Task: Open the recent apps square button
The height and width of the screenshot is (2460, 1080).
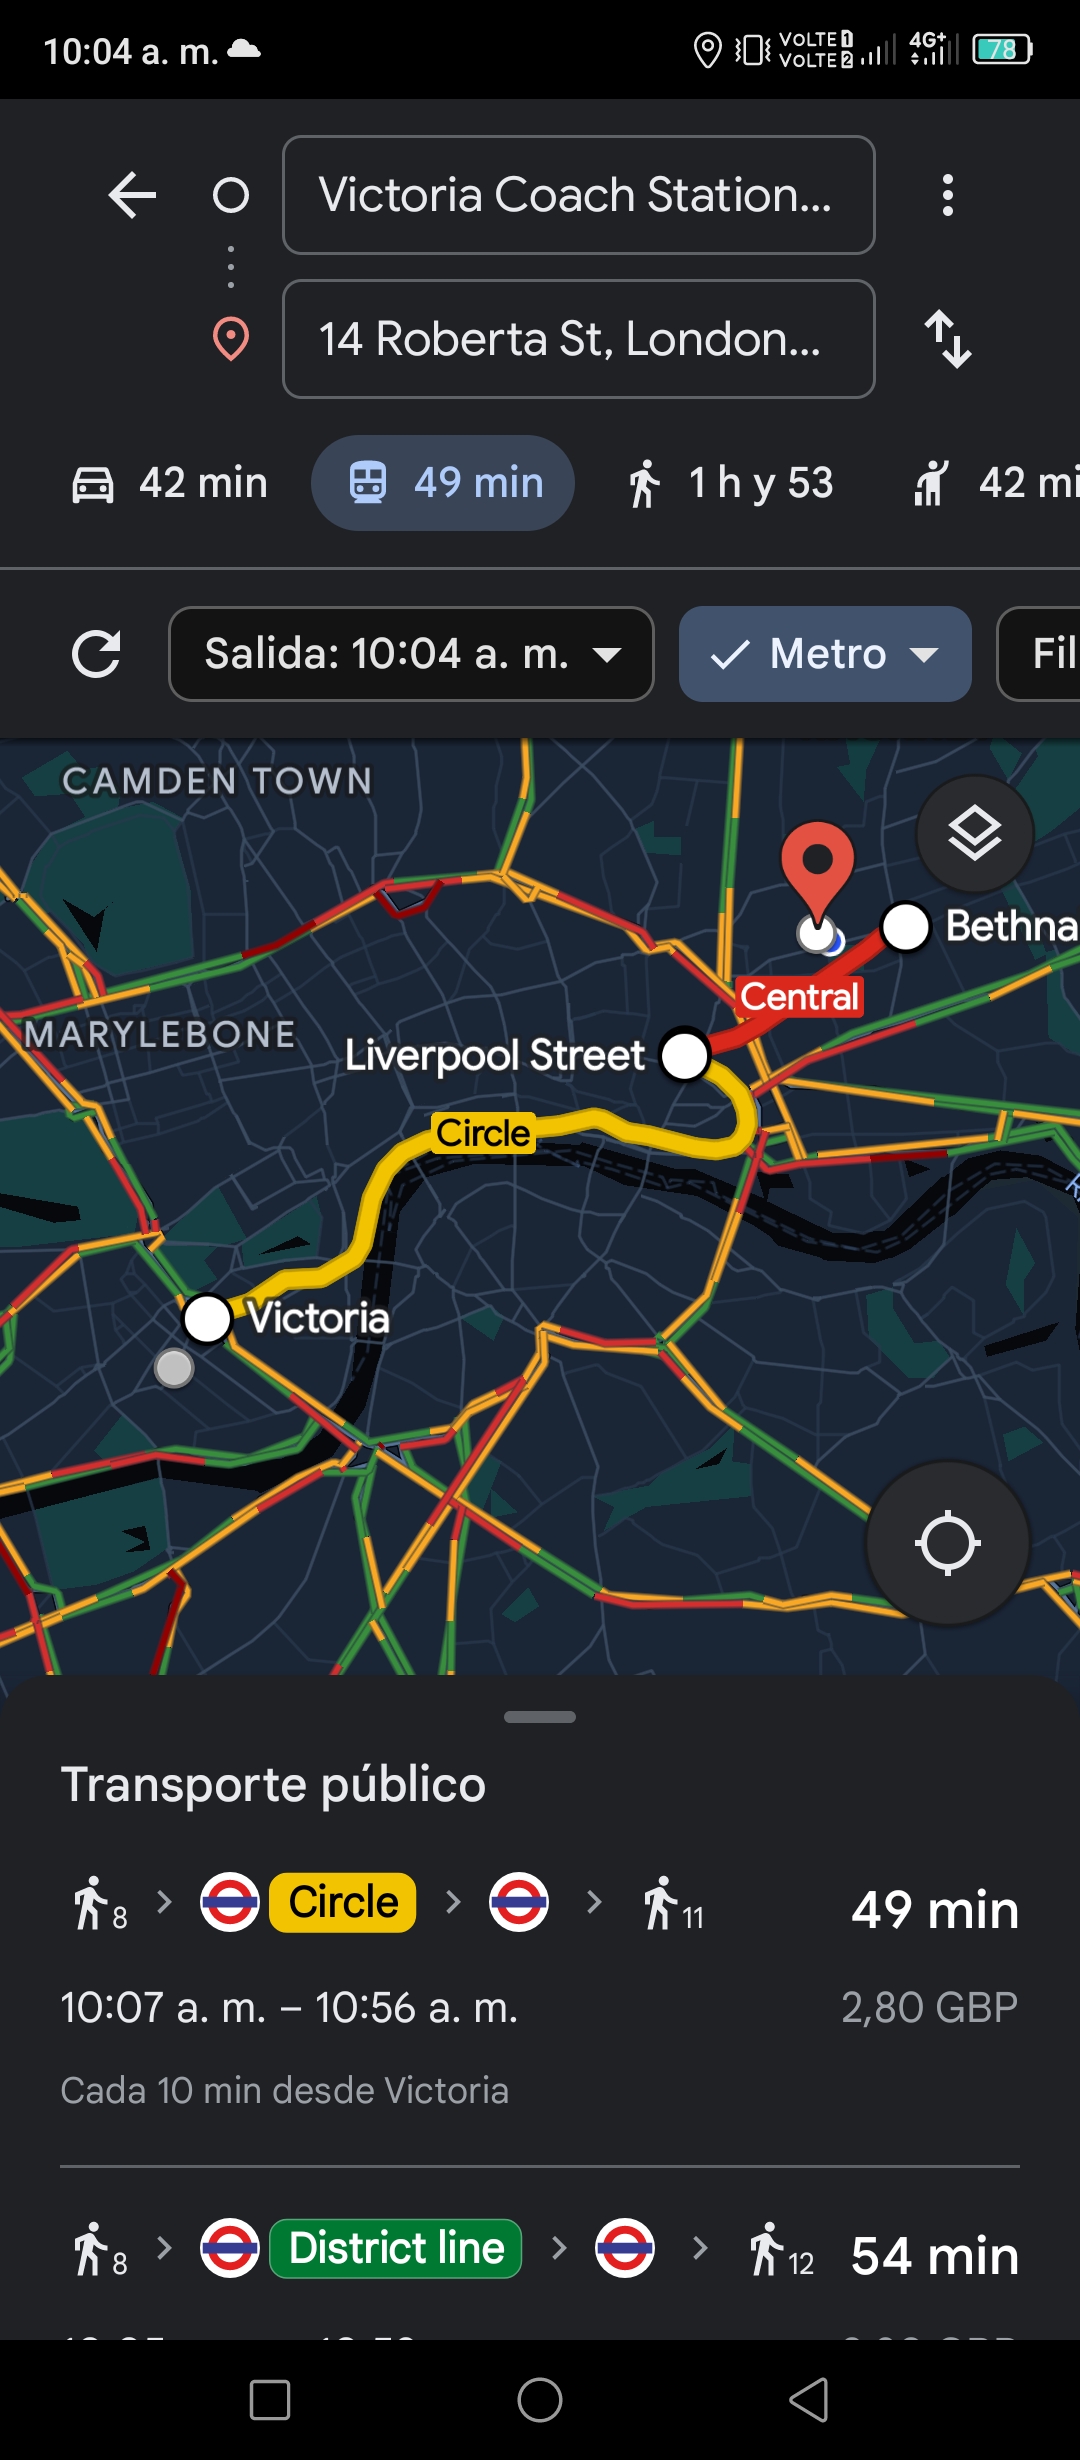Action: 270,2399
